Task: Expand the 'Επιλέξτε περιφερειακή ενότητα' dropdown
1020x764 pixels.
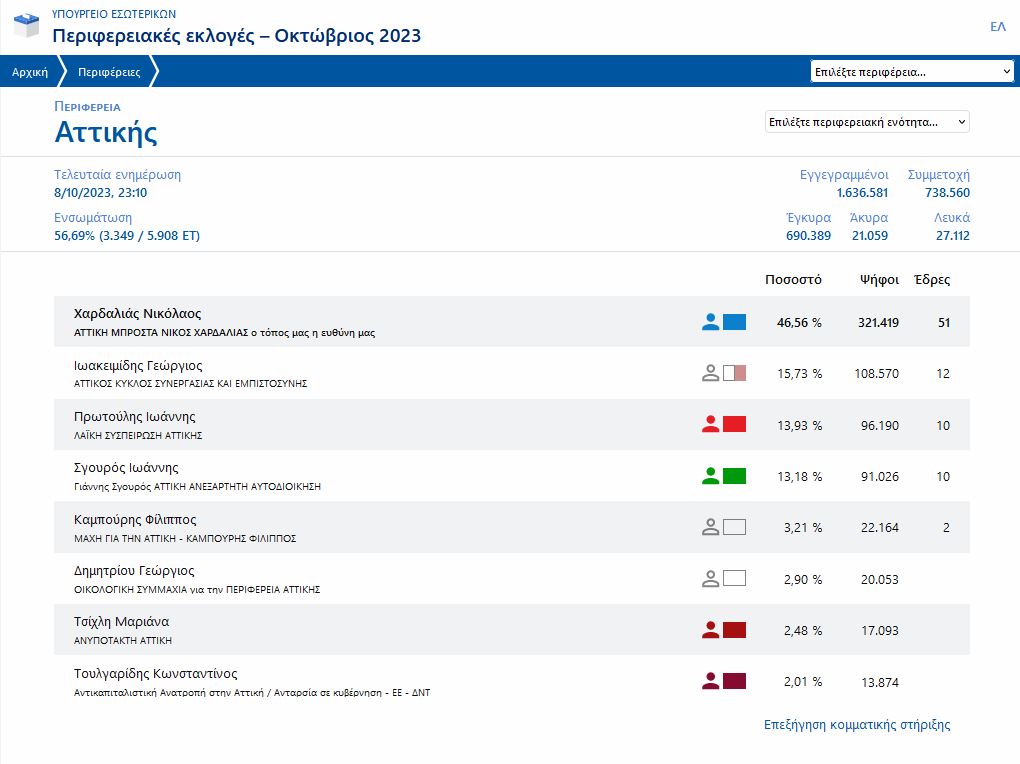Action: click(x=867, y=122)
